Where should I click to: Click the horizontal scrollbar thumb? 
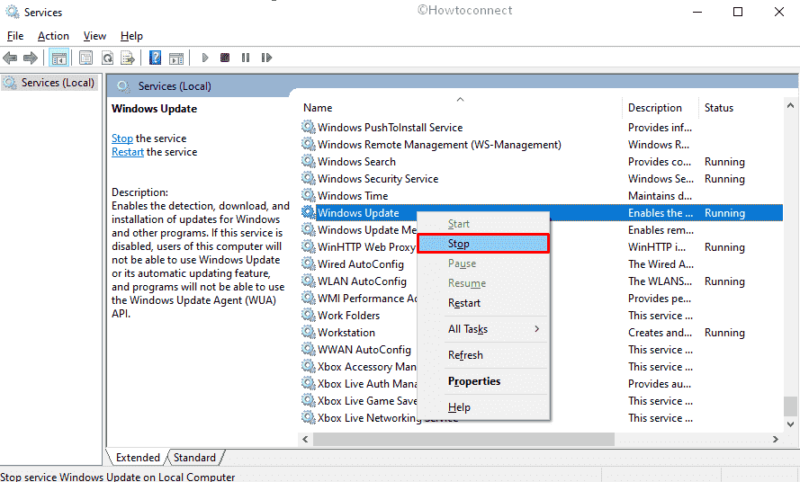pyautogui.click(x=463, y=439)
